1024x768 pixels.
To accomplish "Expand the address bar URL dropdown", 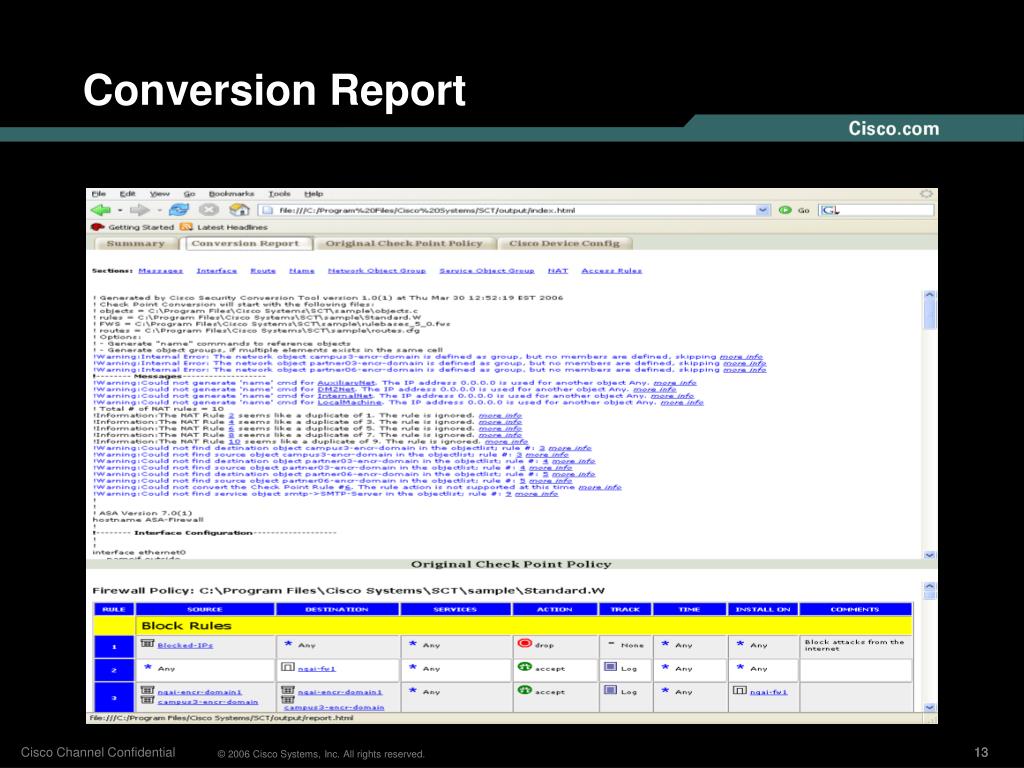I will (762, 210).
